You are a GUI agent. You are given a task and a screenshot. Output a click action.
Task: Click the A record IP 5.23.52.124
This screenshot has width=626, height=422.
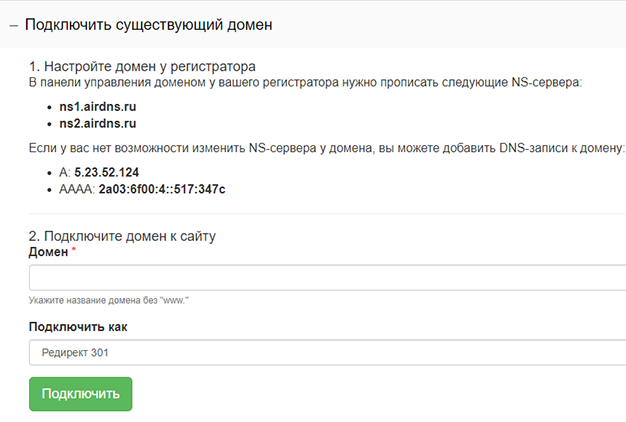[107, 172]
